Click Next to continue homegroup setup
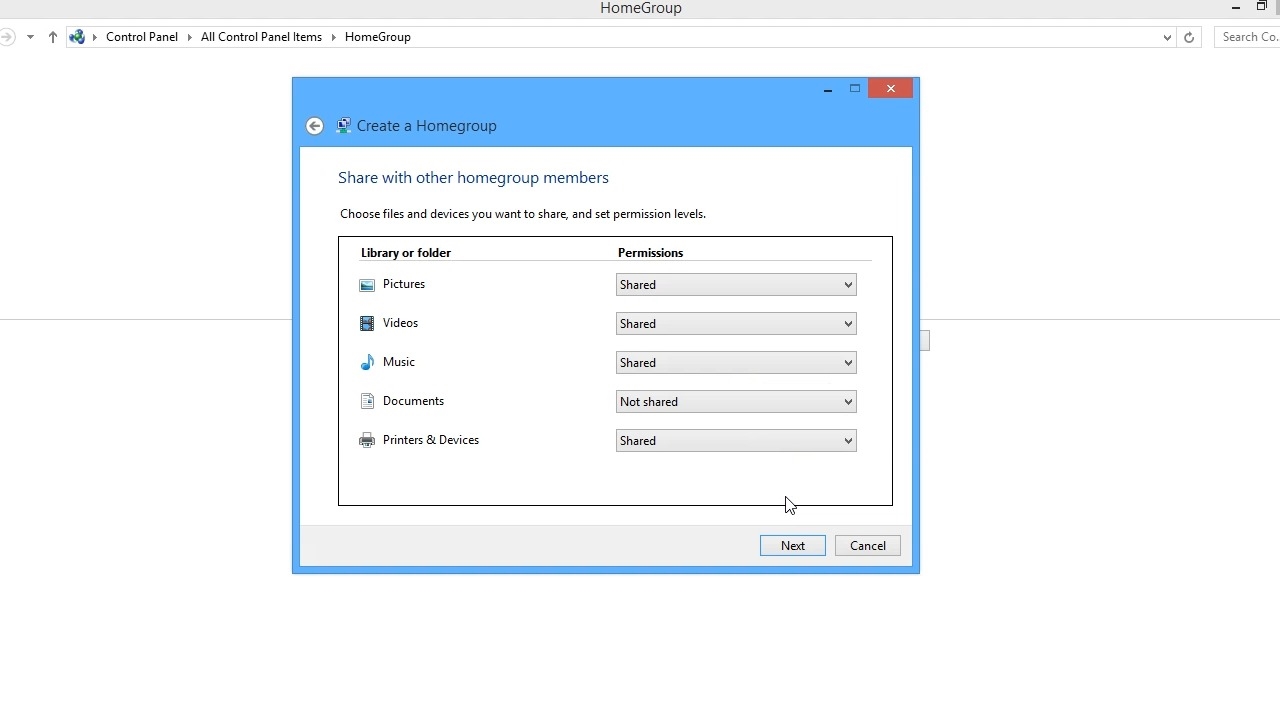The width and height of the screenshot is (1280, 720). tap(793, 546)
